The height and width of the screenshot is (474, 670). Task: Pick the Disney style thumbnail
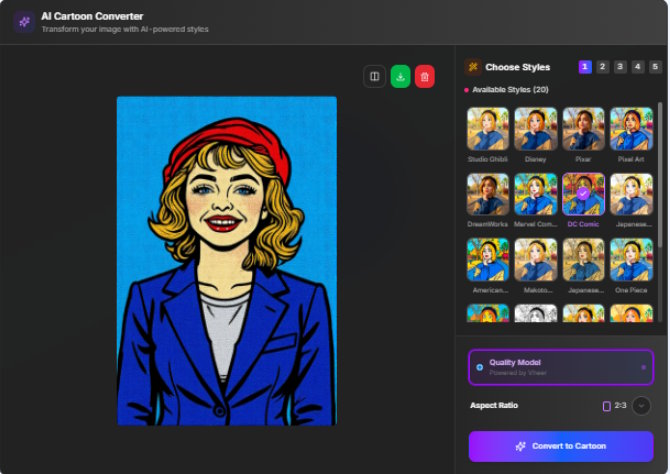coord(535,129)
